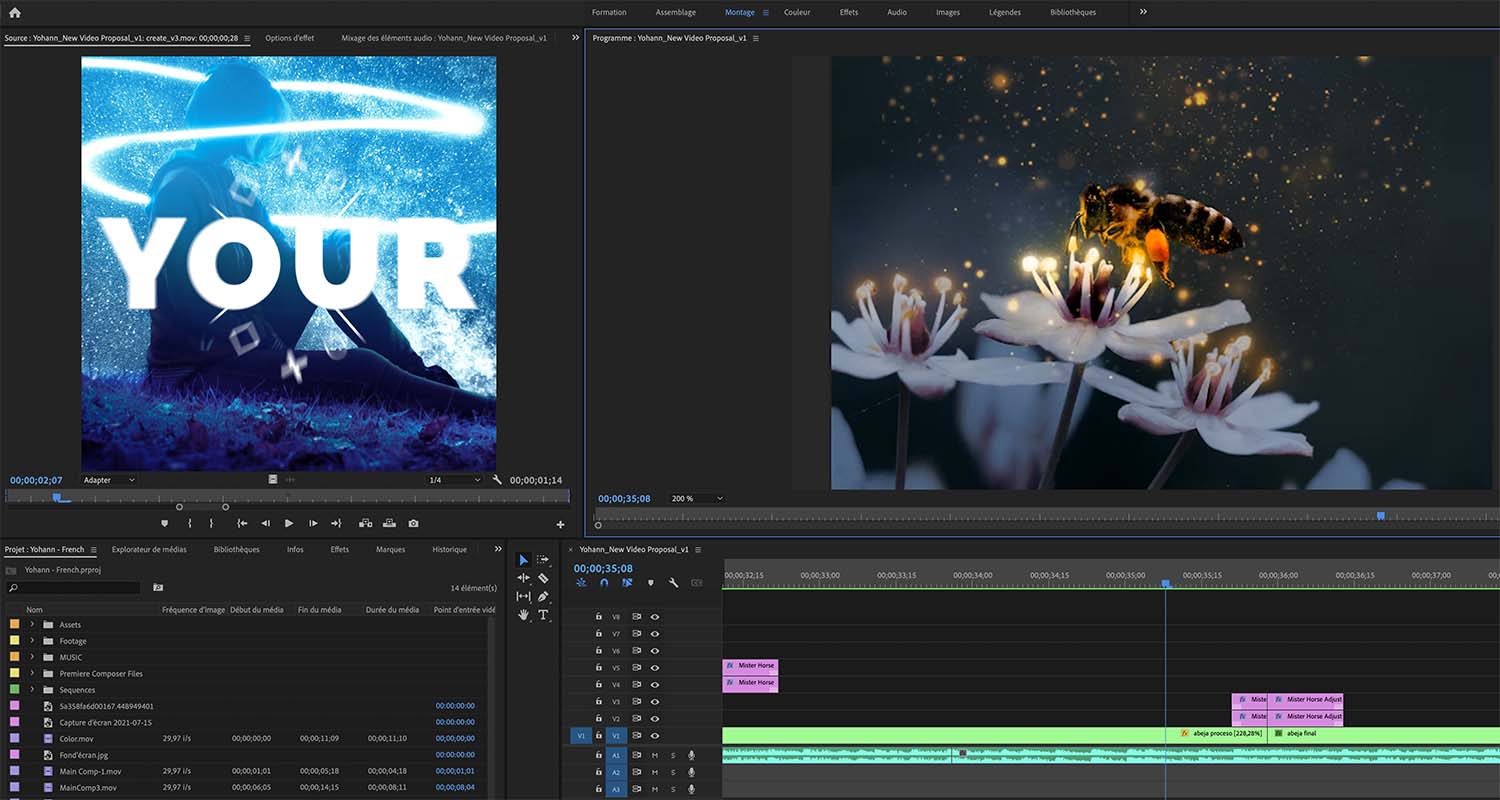
Task: Open the Source monitor button editor plus
Action: pyautogui.click(x=560, y=524)
